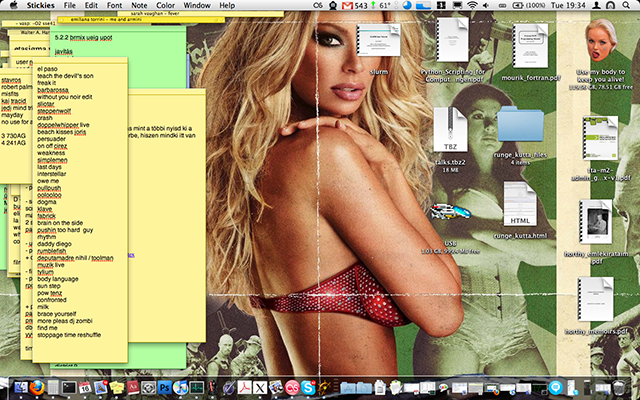Select the horthy_memoirs.pdf file

point(596,299)
